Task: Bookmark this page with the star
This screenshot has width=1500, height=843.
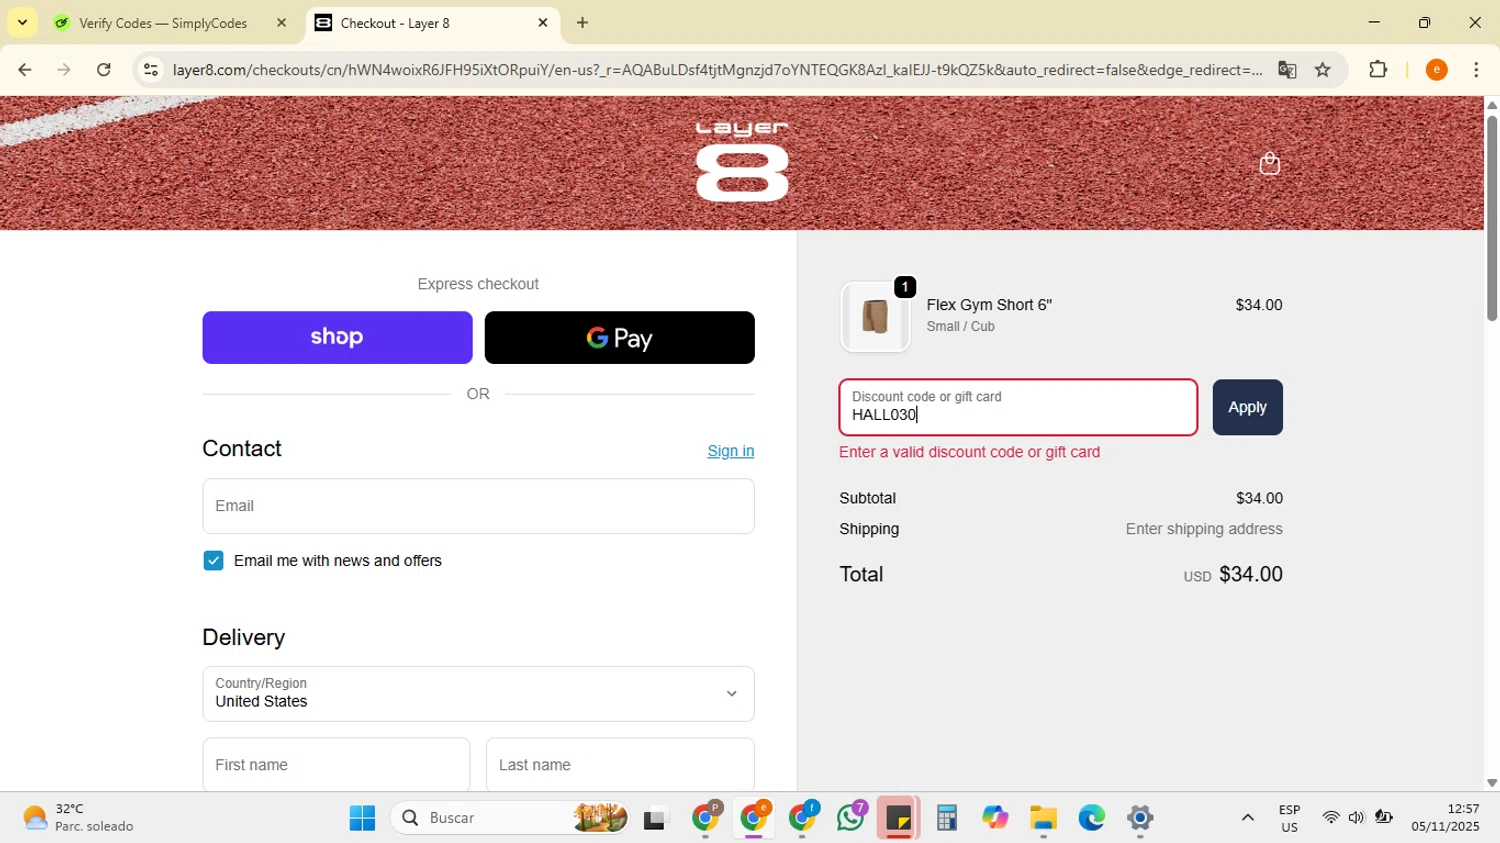Action: tap(1323, 70)
